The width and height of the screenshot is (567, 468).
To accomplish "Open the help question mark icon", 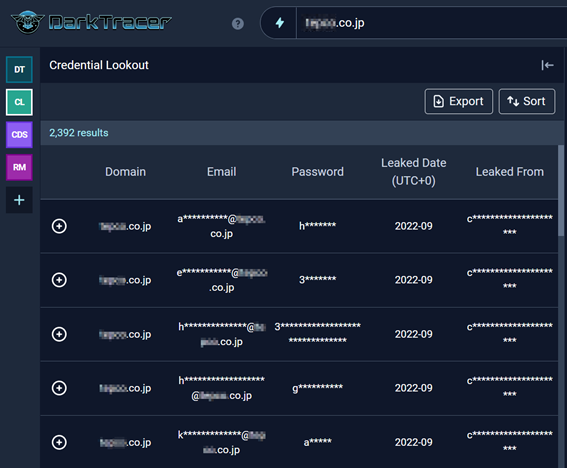I will pyautogui.click(x=238, y=24).
